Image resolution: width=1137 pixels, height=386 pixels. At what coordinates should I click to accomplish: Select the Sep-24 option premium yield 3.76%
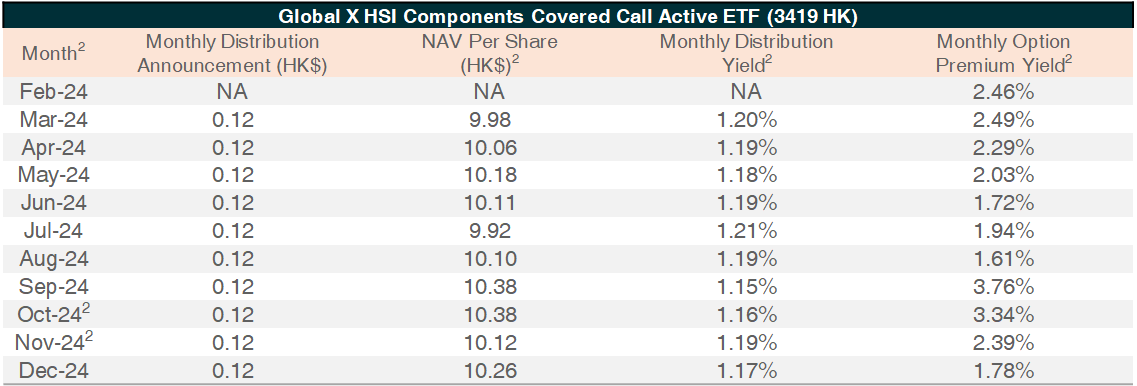click(1004, 287)
